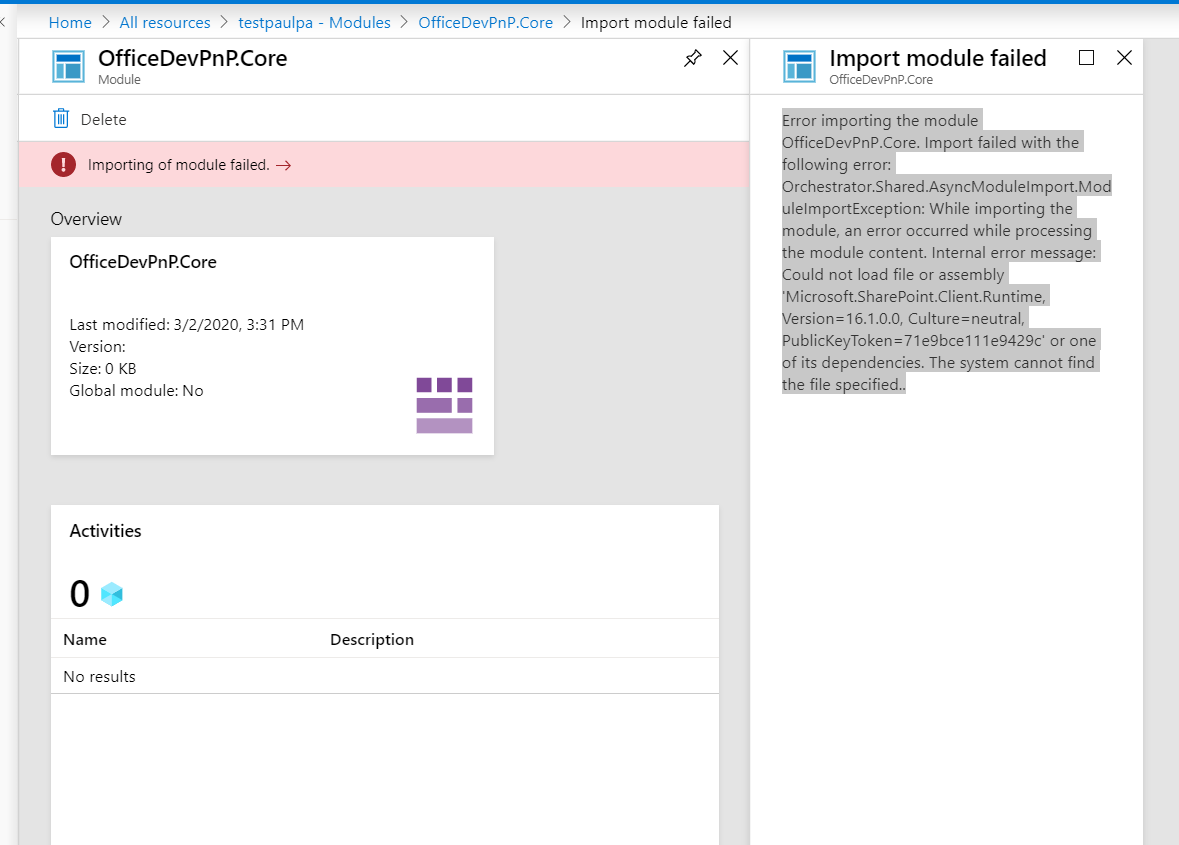Click the module icon beside OfficeDevPnP.Core title
The image size is (1179, 845).
coord(67,67)
